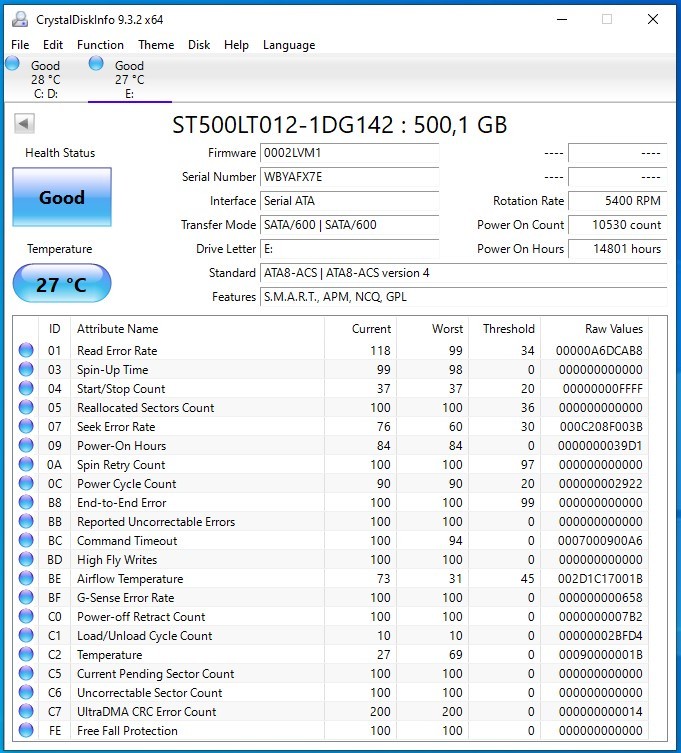Select the C: D: disk status orb
The width and height of the screenshot is (681, 753).
point(12,63)
